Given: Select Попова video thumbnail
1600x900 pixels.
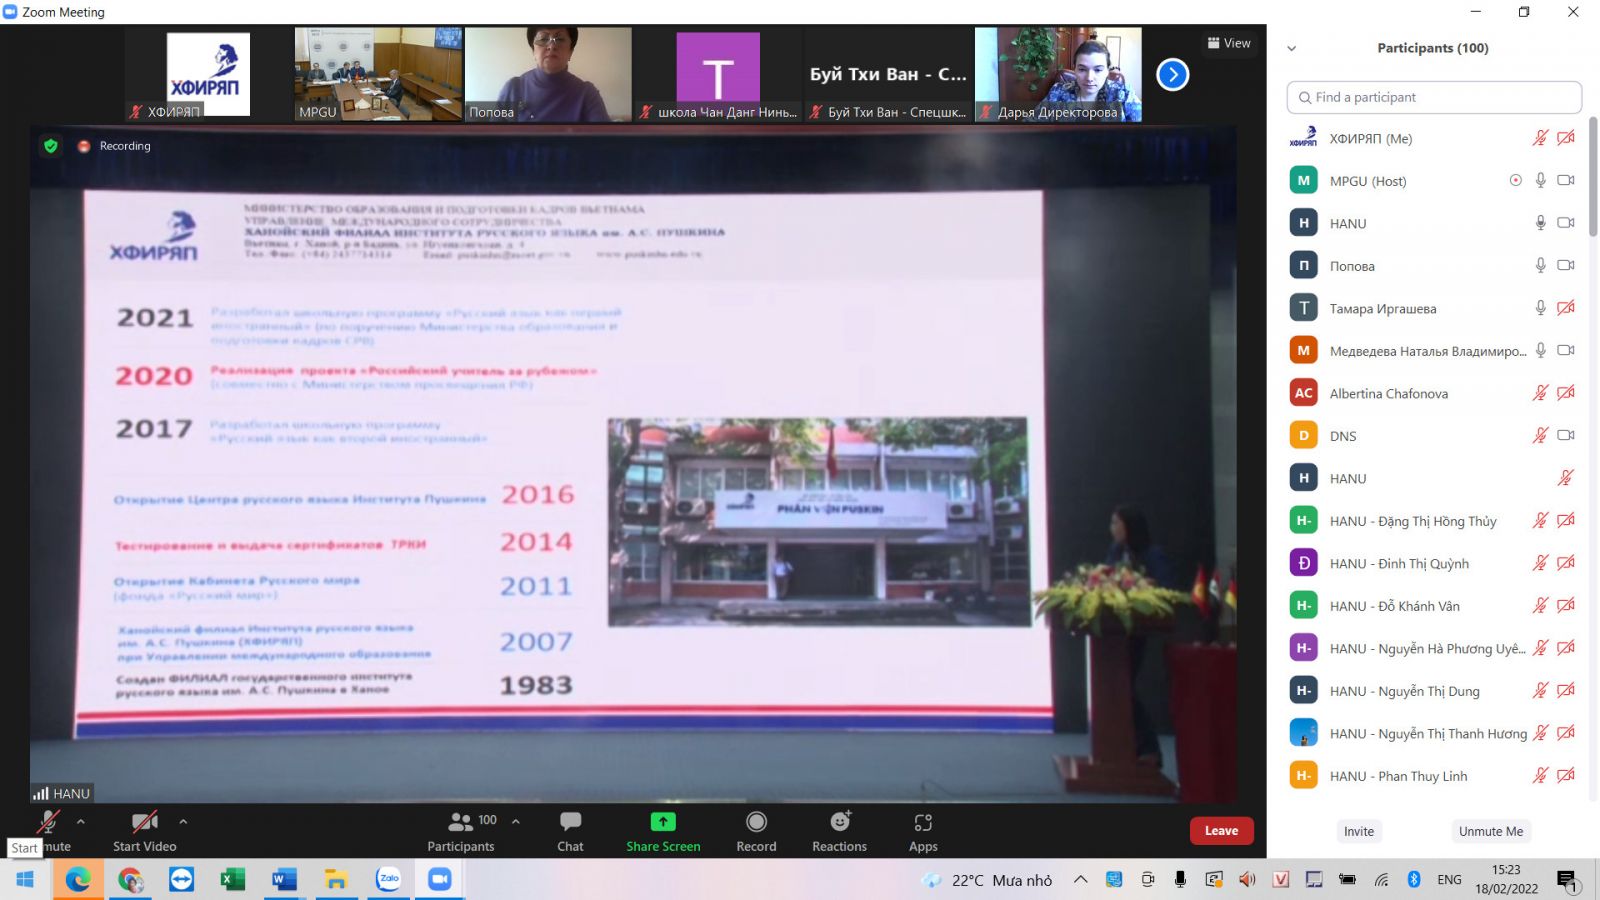Looking at the screenshot, I should coord(548,74).
